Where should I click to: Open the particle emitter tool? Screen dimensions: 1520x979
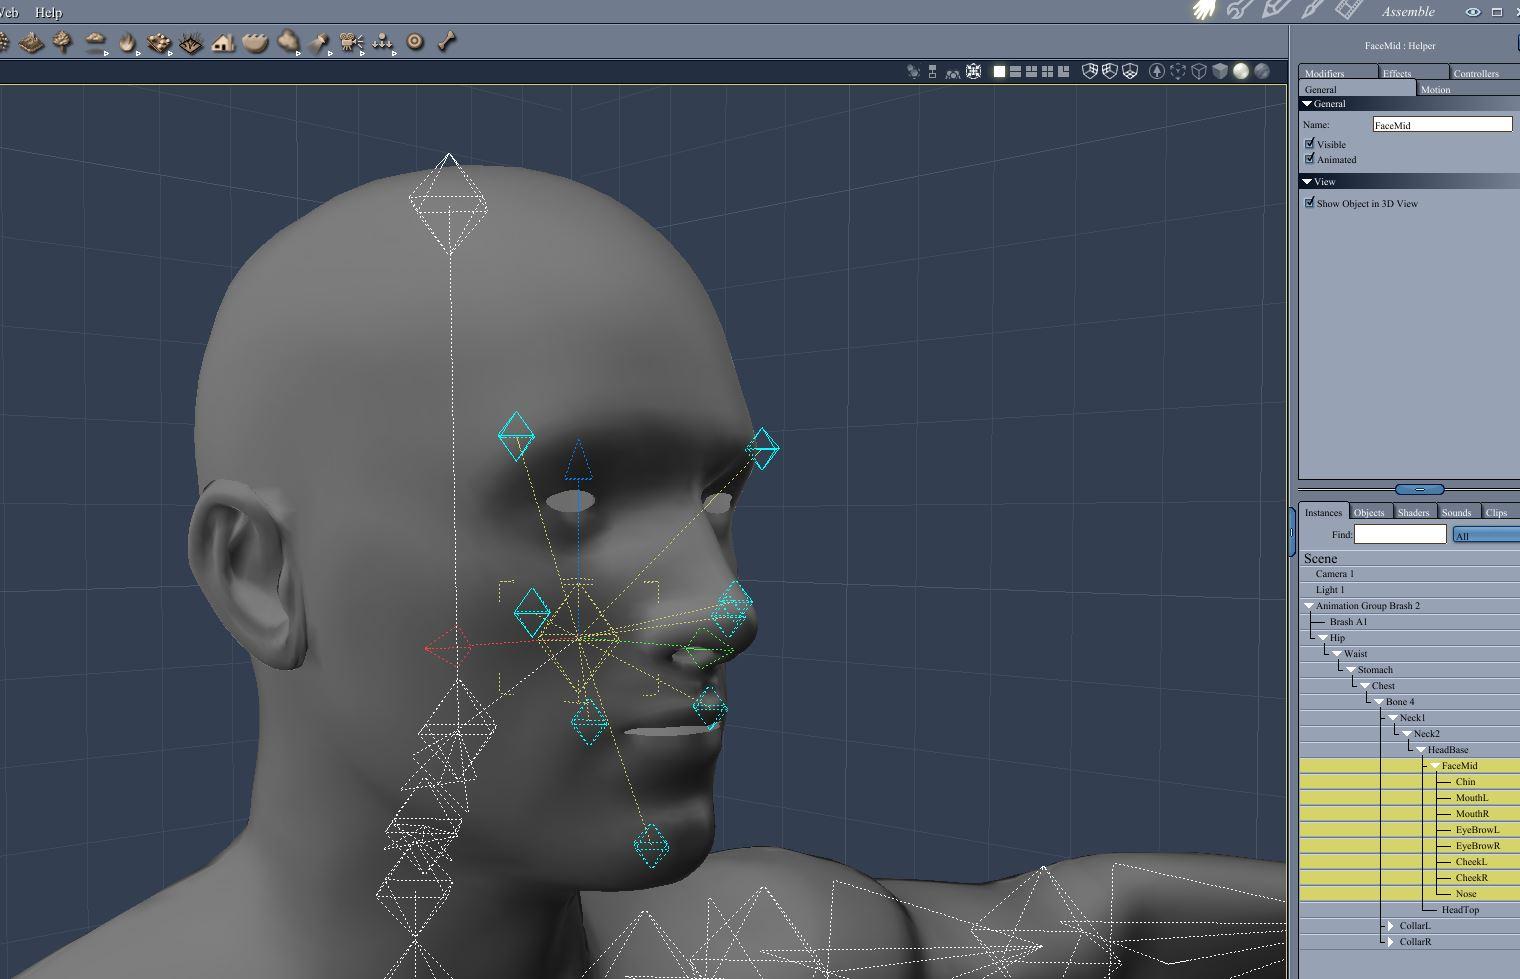pyautogui.click(x=383, y=42)
